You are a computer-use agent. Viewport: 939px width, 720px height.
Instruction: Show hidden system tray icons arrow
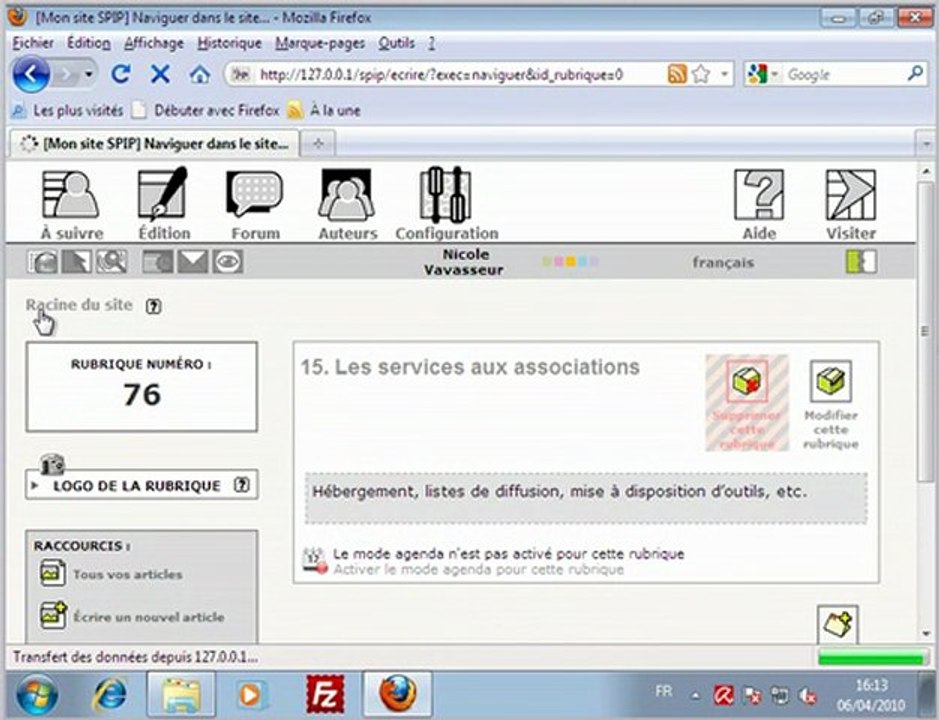point(695,695)
